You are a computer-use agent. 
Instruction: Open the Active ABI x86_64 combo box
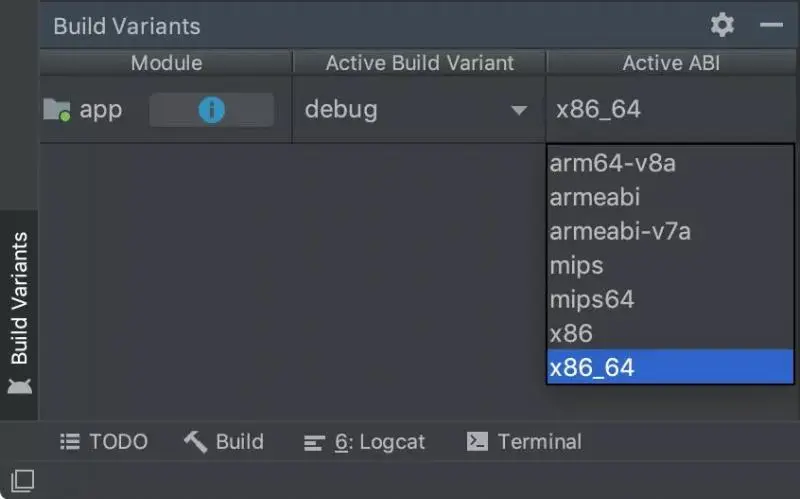(x=670, y=110)
